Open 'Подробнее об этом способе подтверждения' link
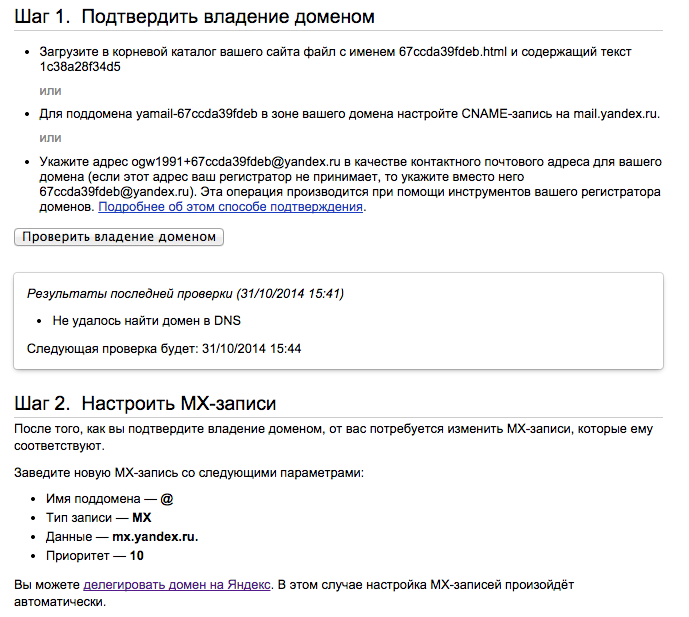This screenshot has width=689, height=617. point(231,207)
